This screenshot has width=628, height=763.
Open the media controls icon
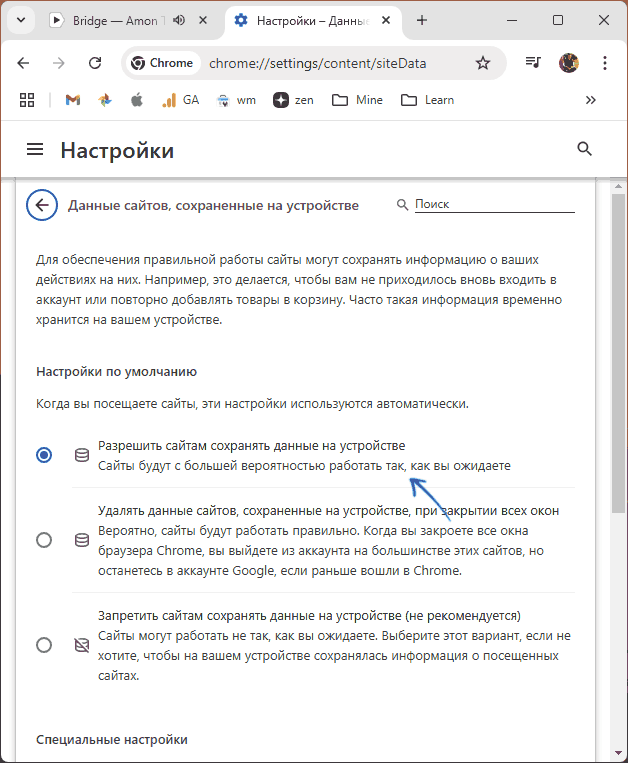(533, 63)
